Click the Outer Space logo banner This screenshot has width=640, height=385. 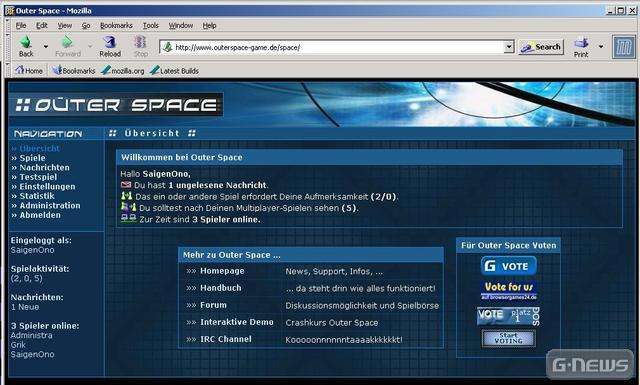[116, 105]
